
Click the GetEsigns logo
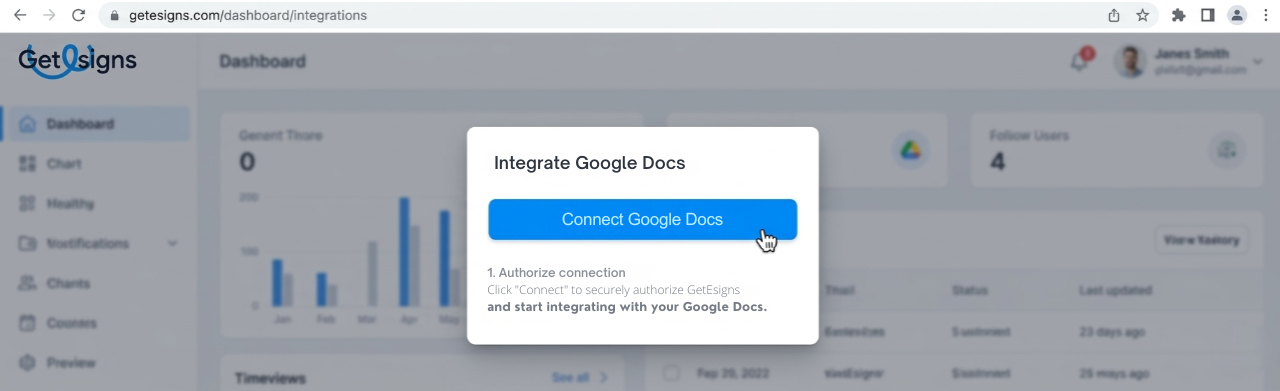click(x=77, y=60)
